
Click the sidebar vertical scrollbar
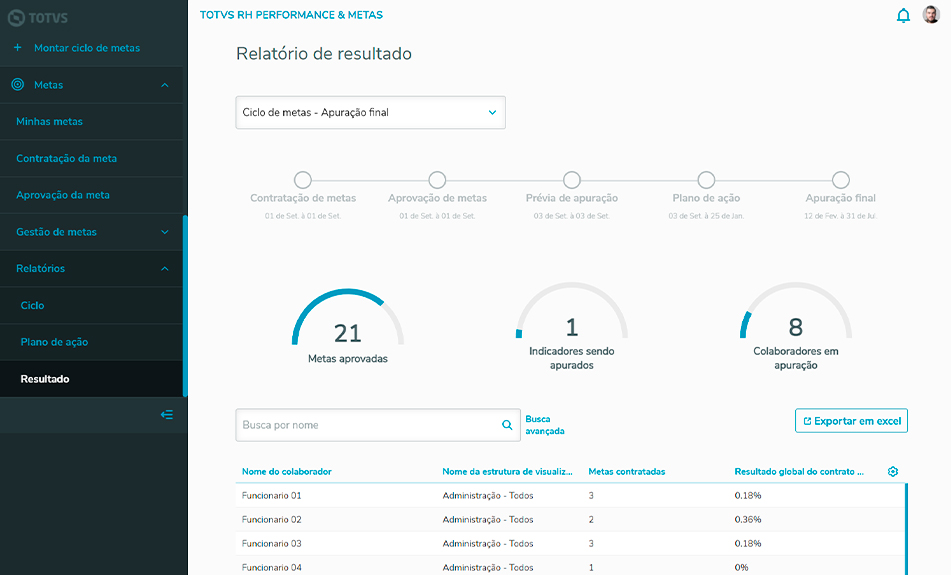(185, 306)
